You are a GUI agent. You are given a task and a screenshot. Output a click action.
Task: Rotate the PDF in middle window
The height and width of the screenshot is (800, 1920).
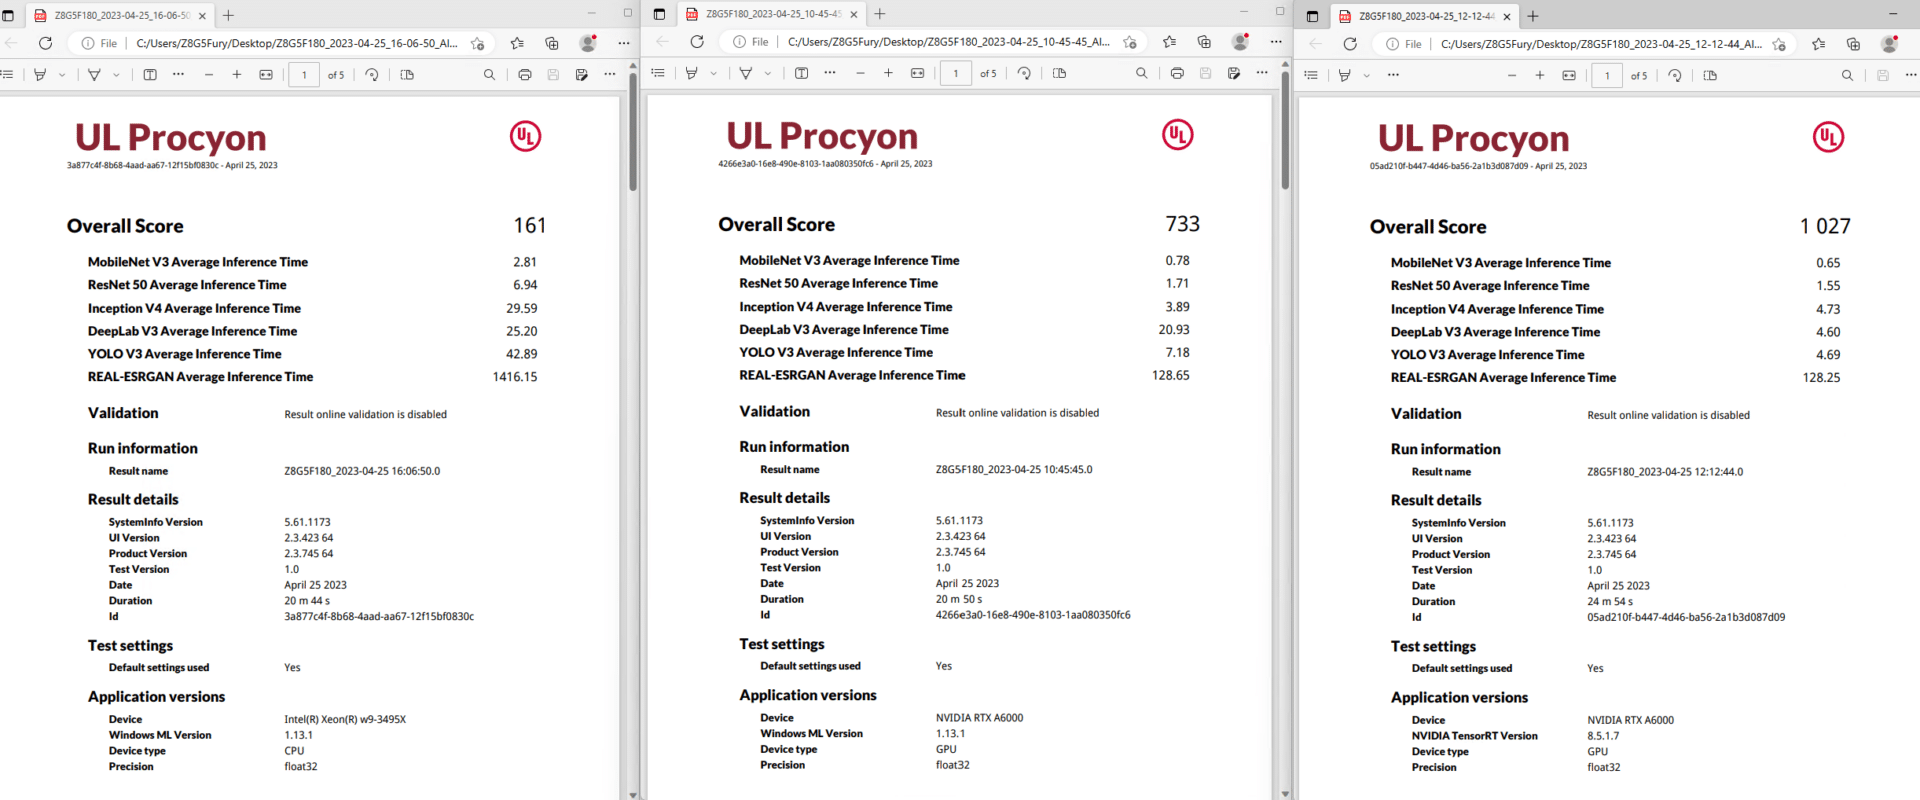(1024, 73)
